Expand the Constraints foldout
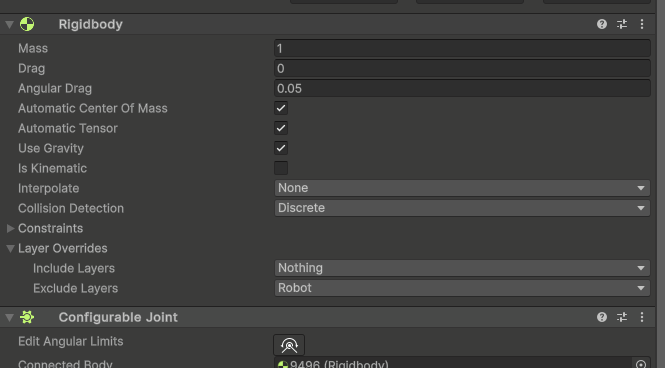The height and width of the screenshot is (368, 665). point(11,228)
